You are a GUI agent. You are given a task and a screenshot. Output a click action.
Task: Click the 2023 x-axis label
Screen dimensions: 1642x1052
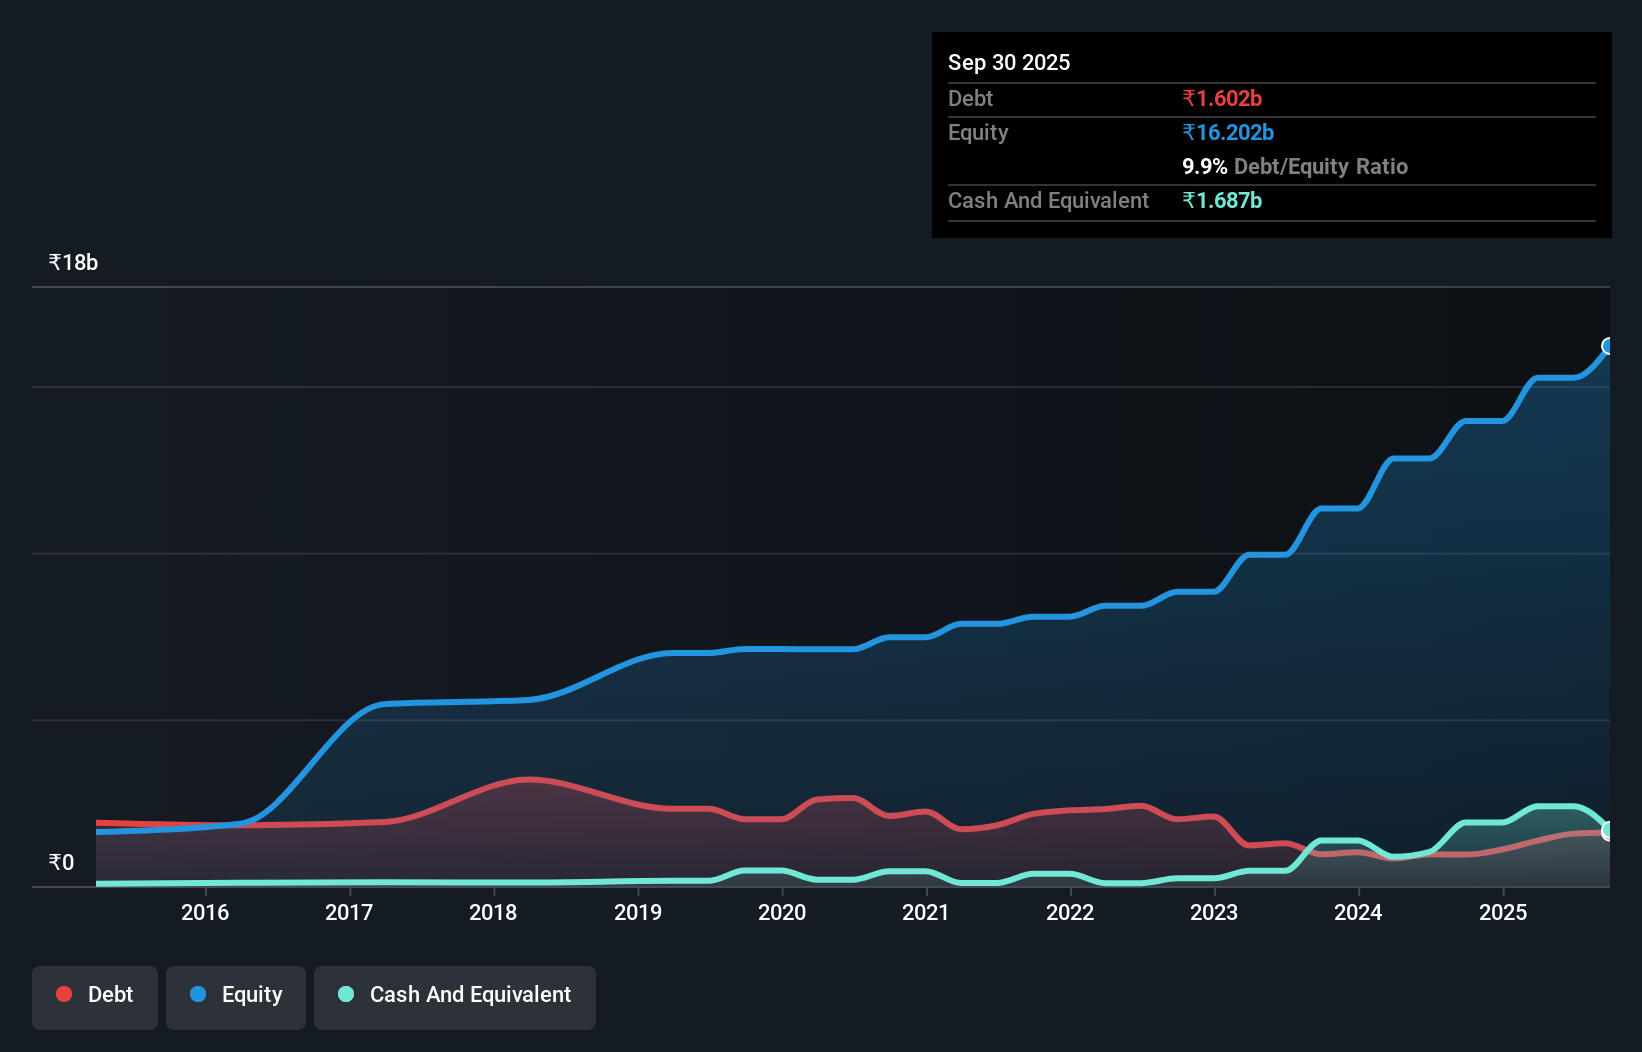1214,912
